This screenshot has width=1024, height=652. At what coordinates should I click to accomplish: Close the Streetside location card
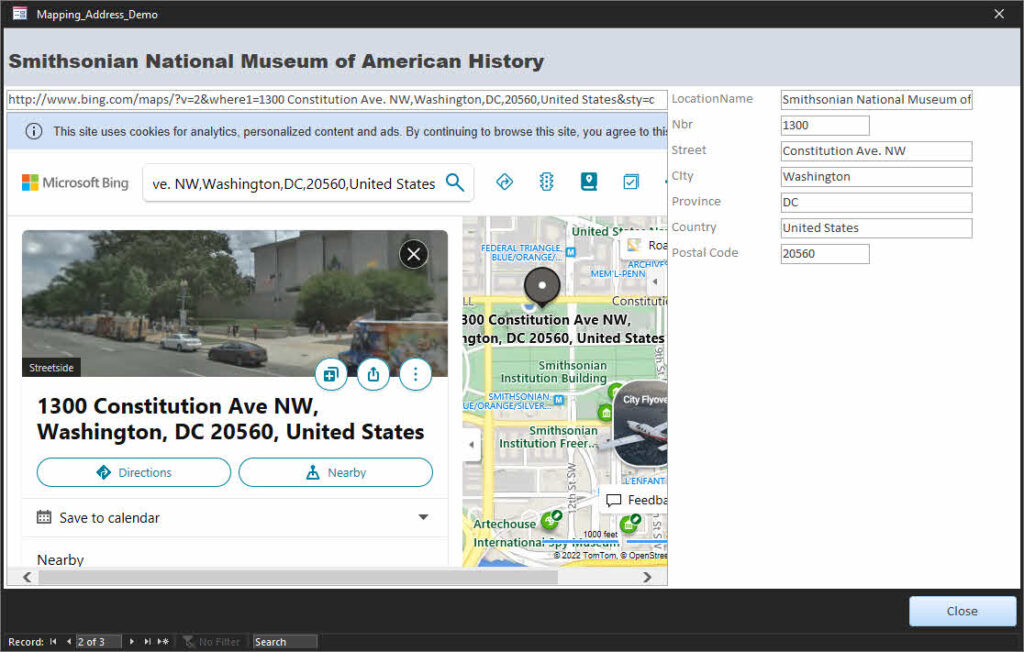(414, 254)
